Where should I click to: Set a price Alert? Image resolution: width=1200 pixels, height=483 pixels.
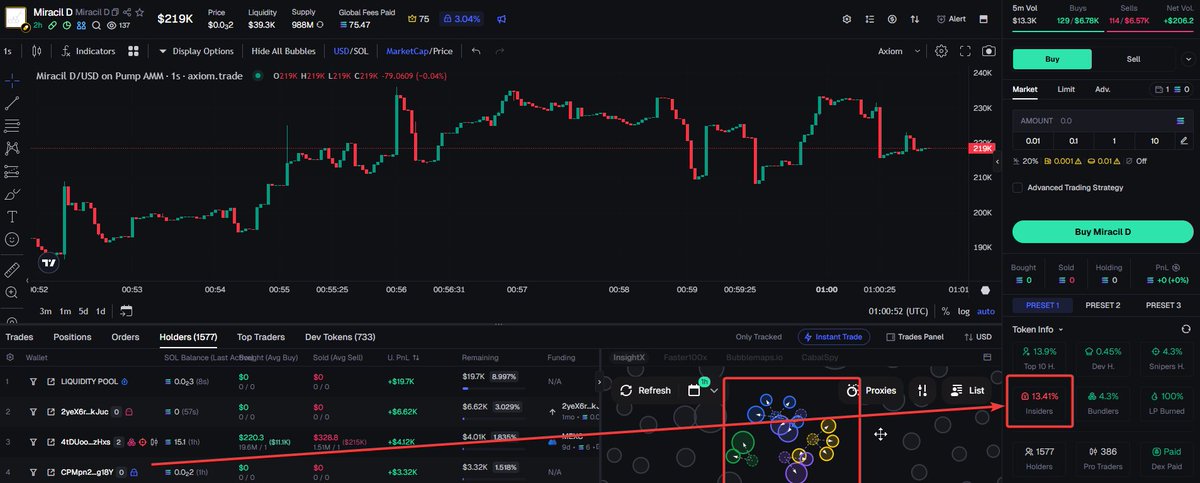click(x=951, y=19)
